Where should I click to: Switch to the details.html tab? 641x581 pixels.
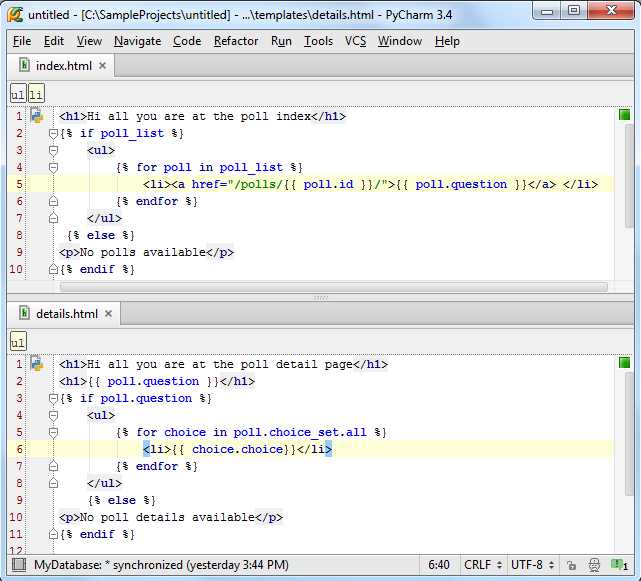point(66,314)
